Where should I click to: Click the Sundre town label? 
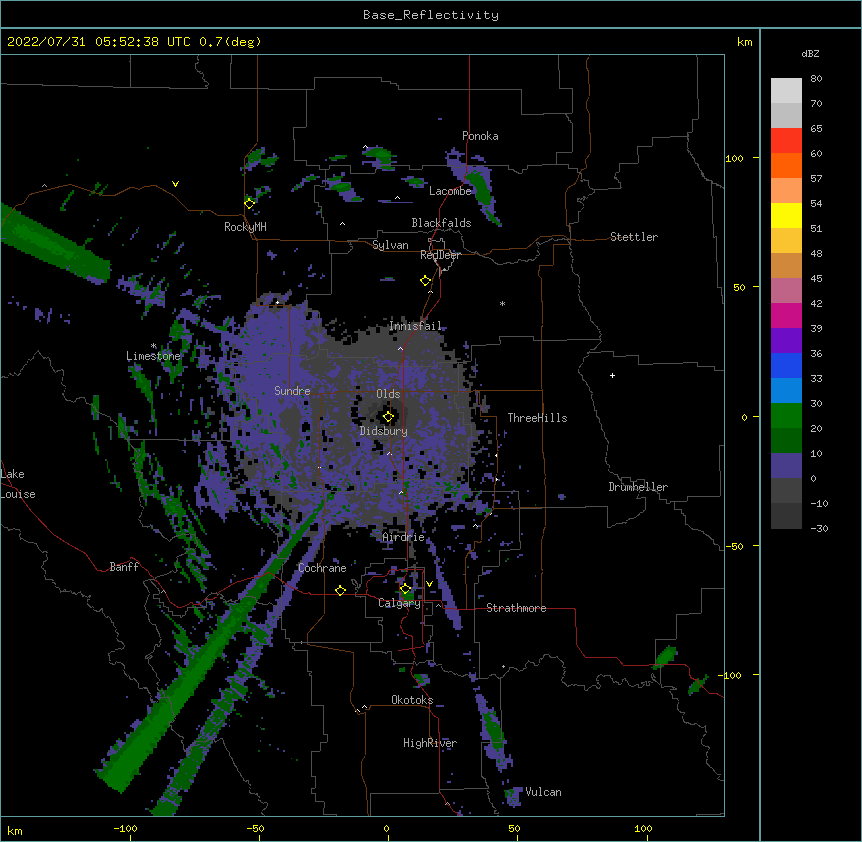pos(292,391)
